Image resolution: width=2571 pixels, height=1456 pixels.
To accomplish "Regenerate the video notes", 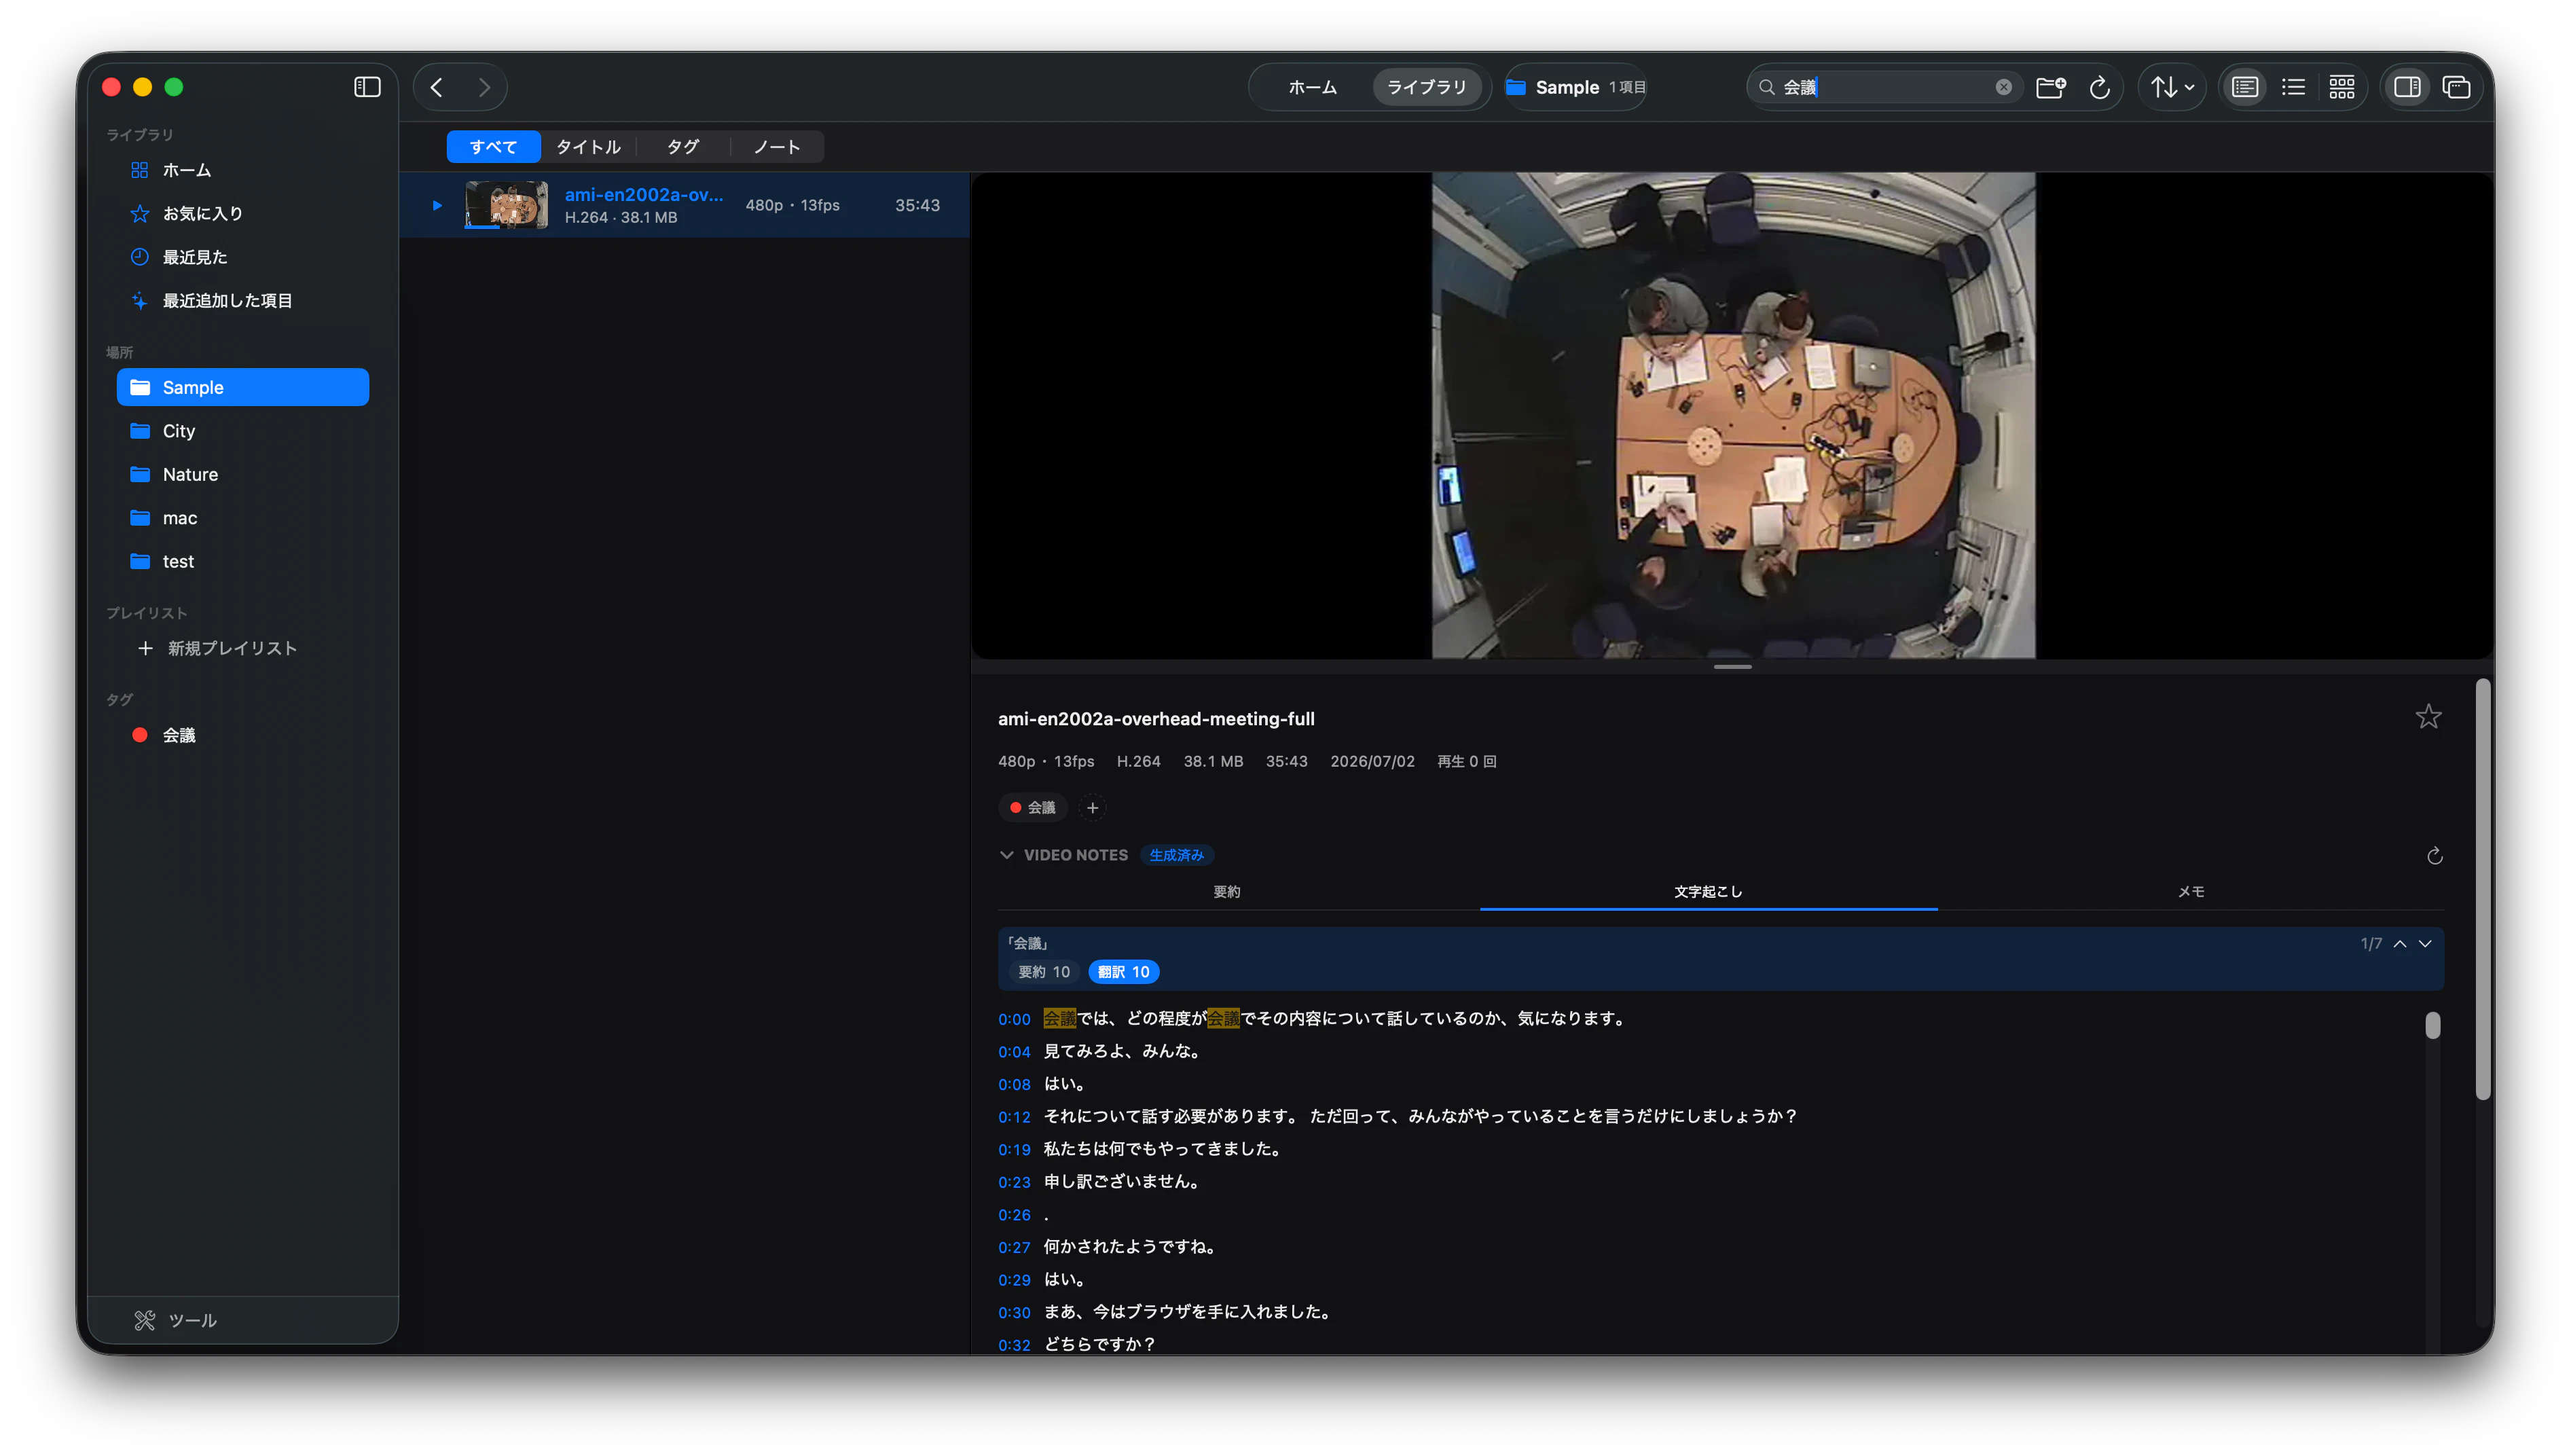I will point(2434,855).
